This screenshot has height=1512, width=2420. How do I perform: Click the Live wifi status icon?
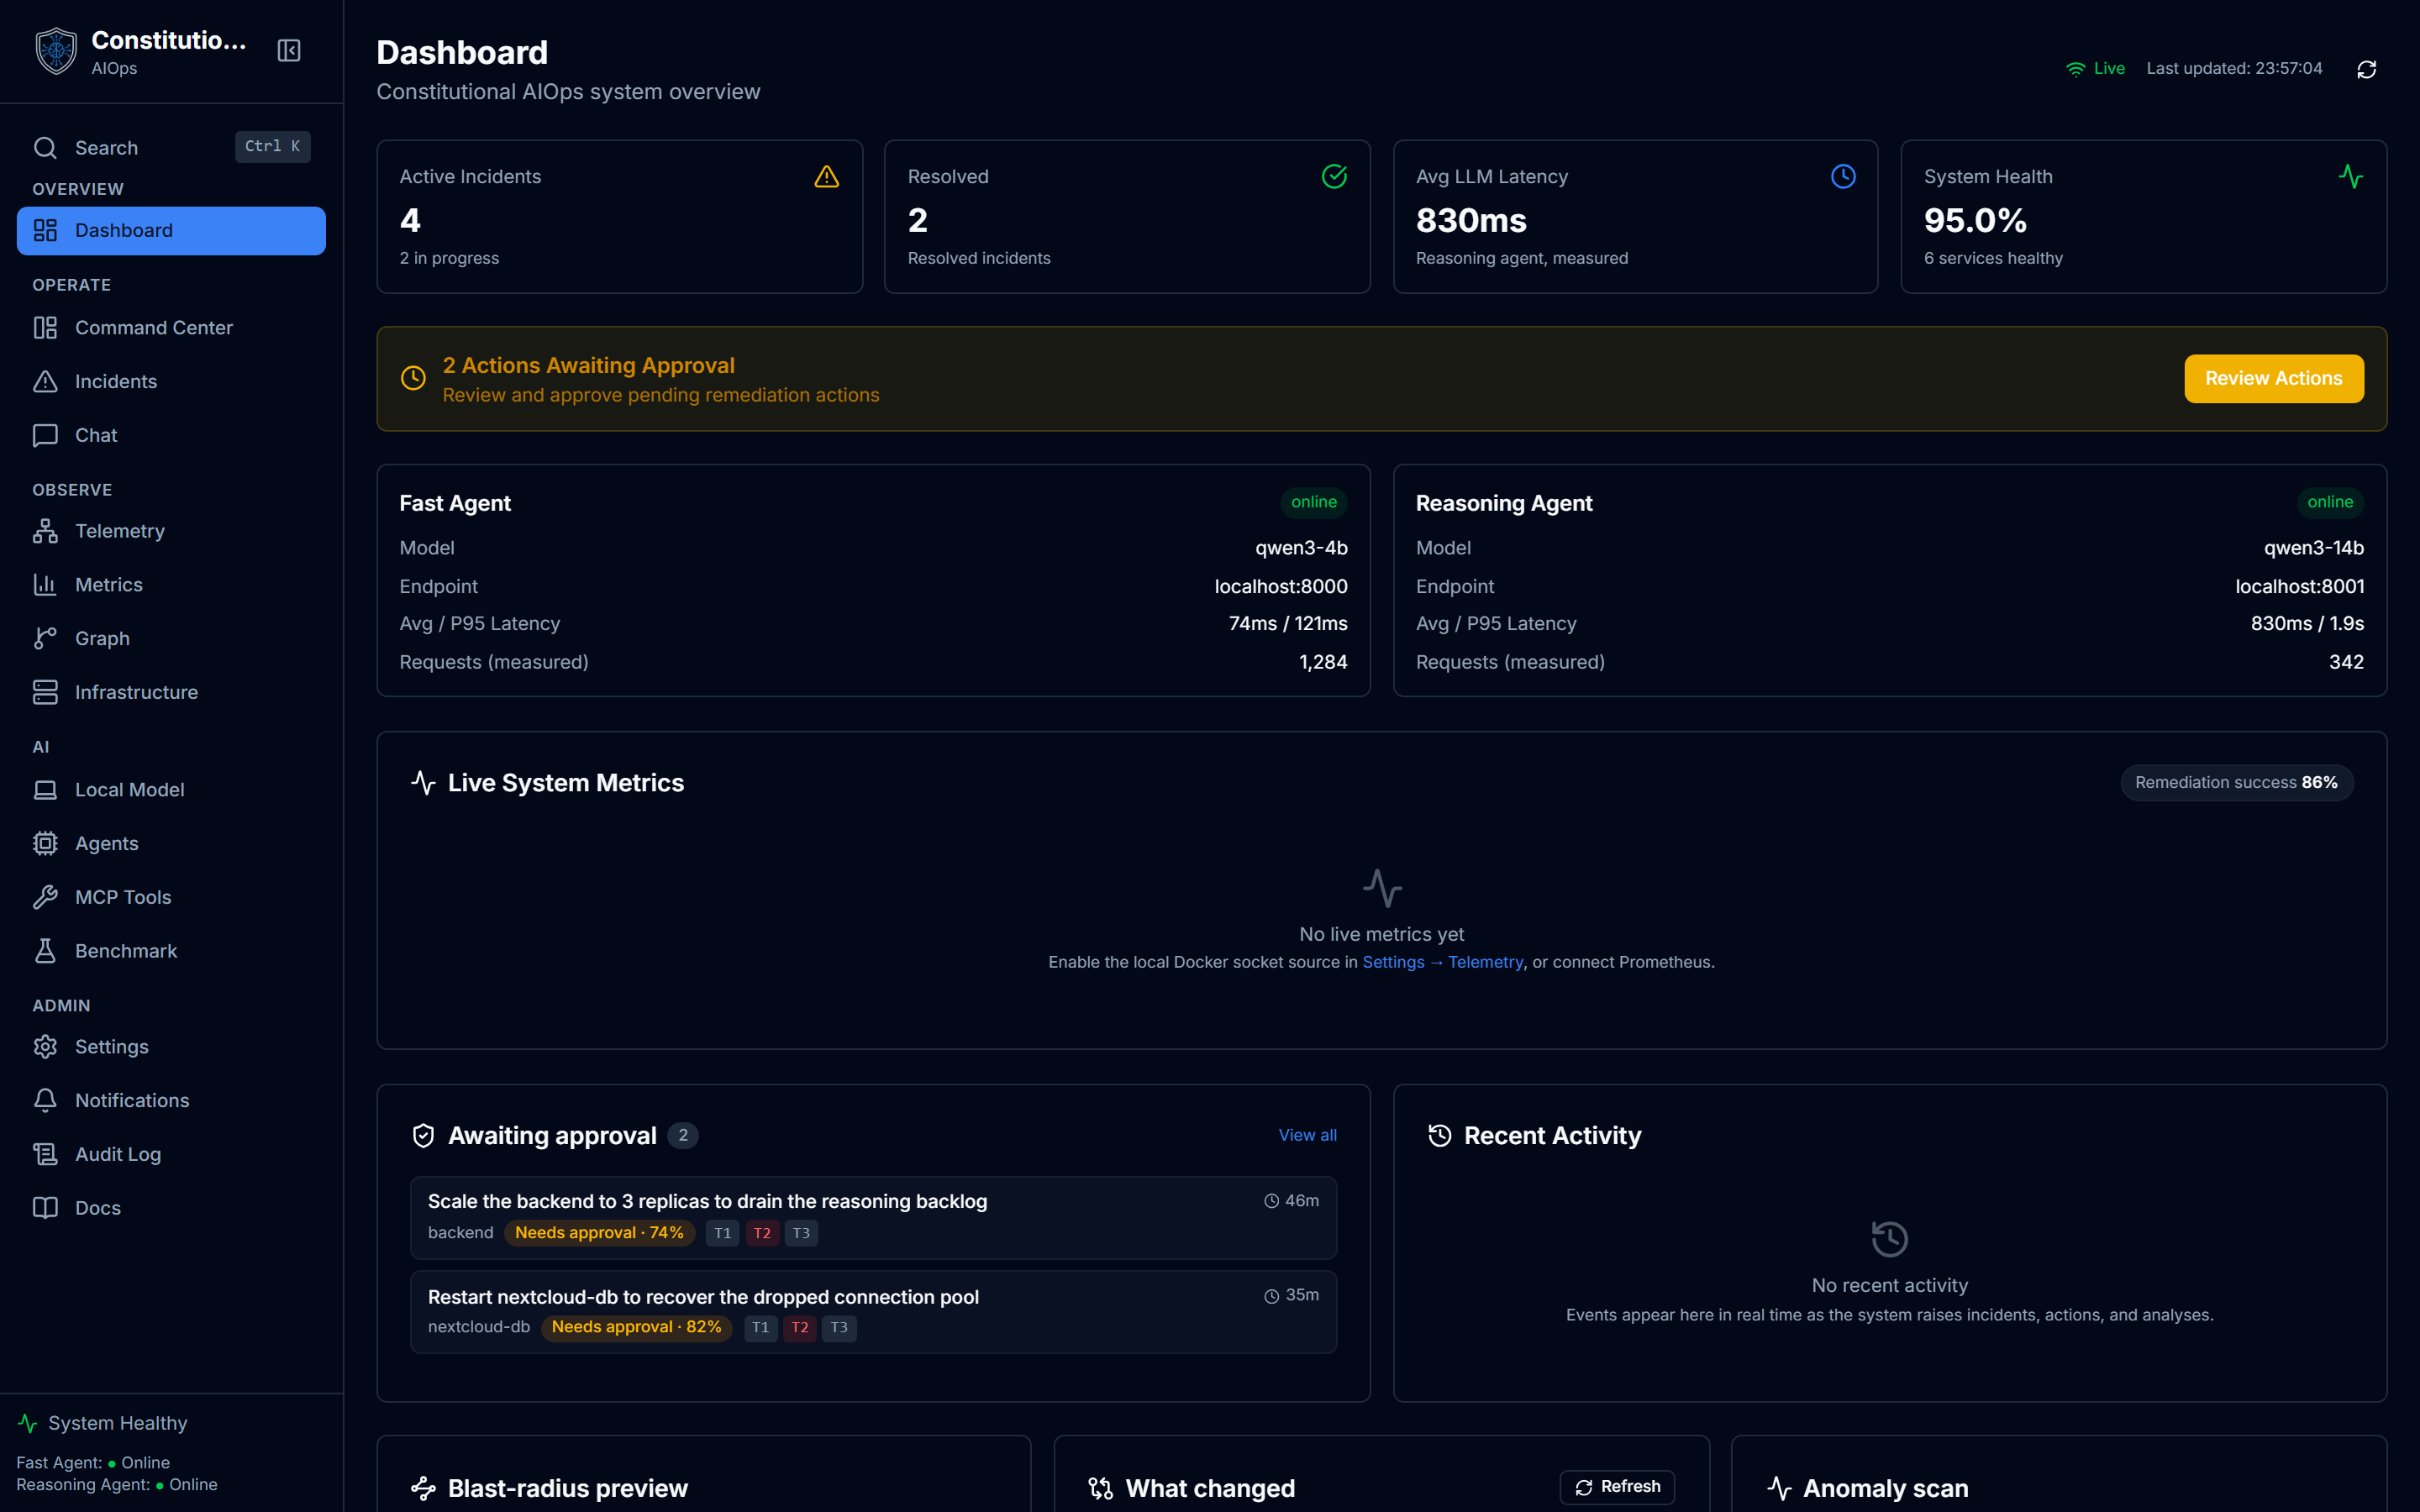coord(2075,69)
